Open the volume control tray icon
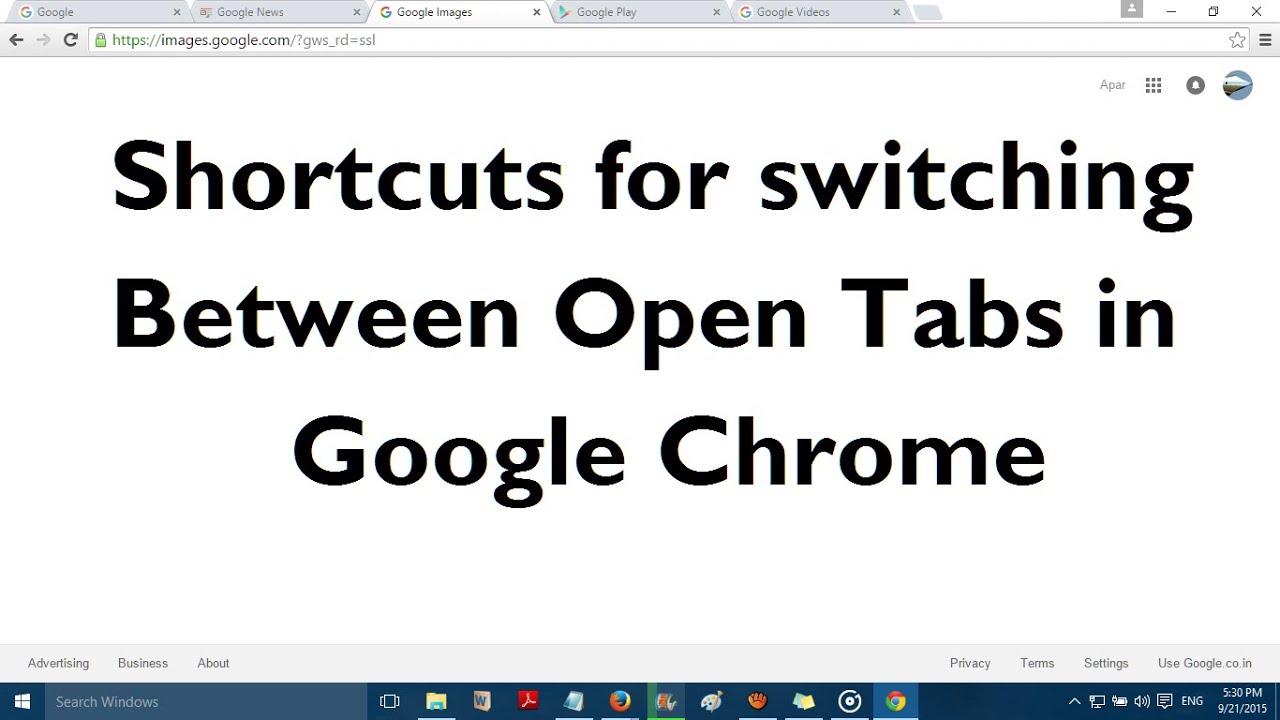Screen dimensions: 1280x720 click(1142, 702)
